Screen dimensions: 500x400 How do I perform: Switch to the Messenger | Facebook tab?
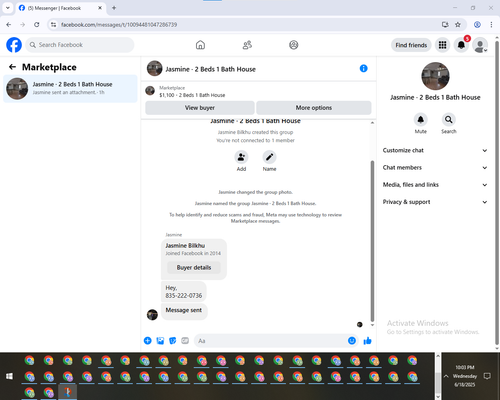click(x=60, y=8)
